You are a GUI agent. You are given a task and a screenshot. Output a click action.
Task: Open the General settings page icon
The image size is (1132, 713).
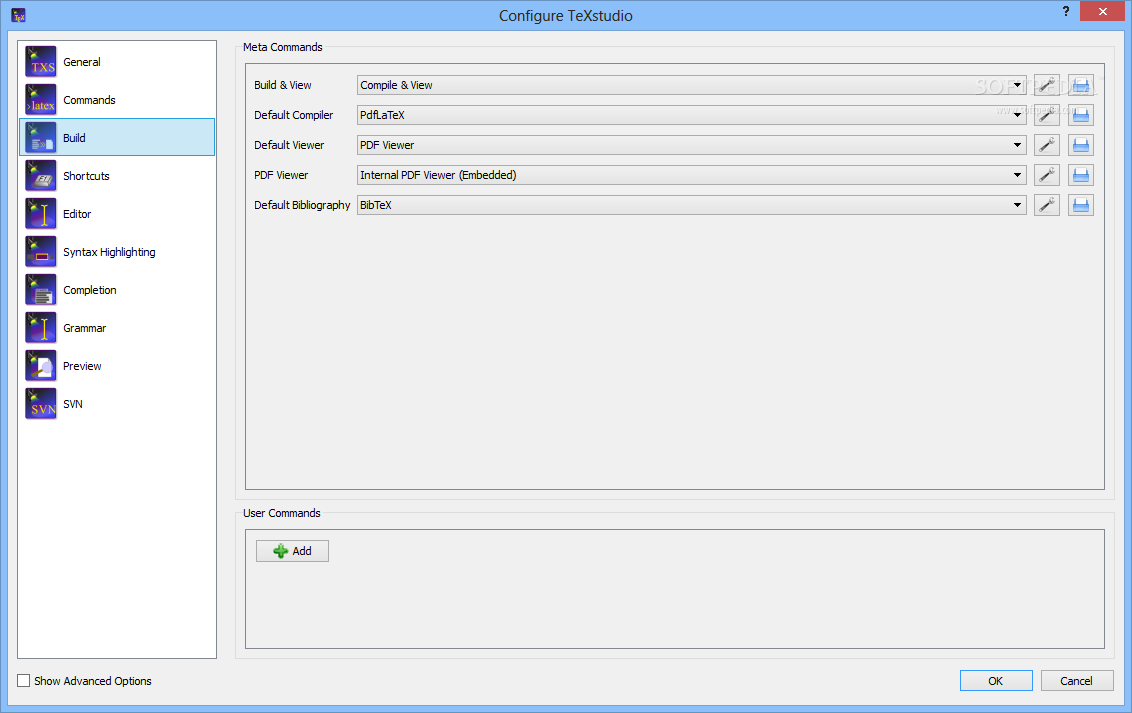40,61
